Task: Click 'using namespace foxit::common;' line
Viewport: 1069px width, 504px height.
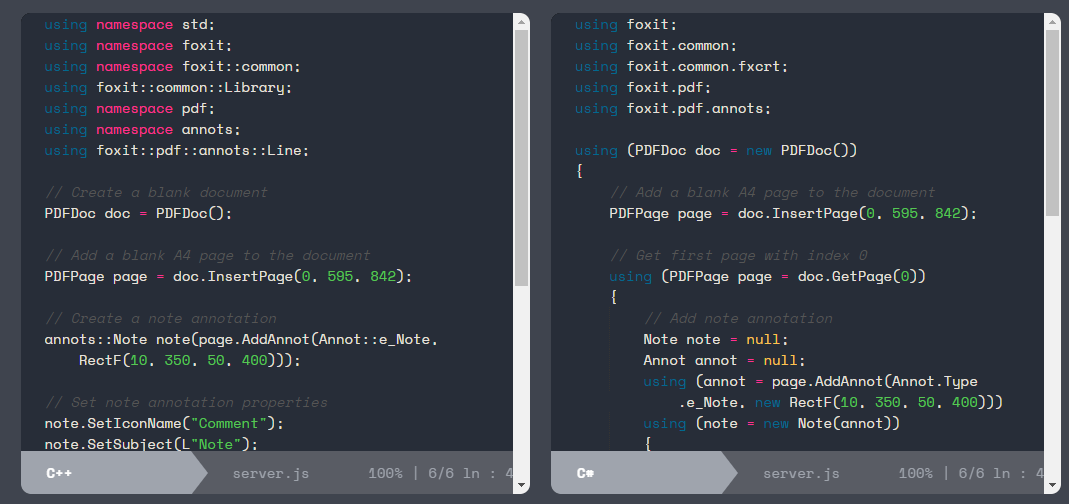Action: (x=172, y=67)
